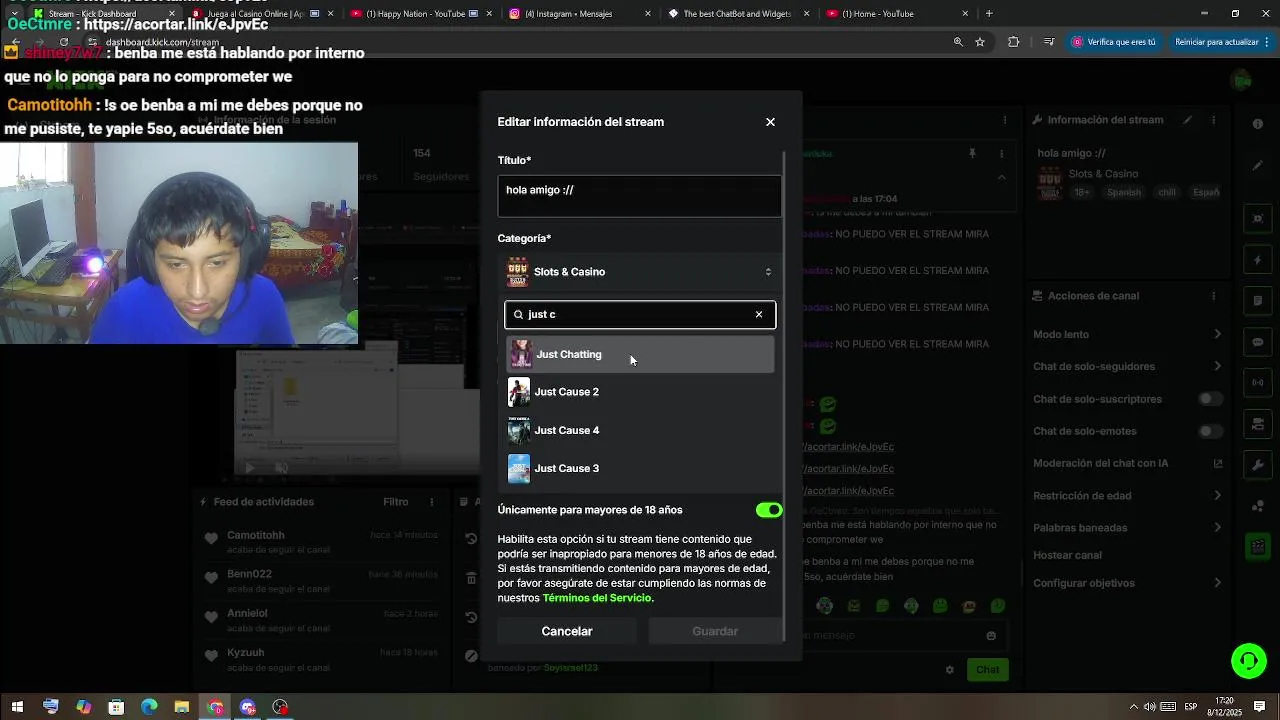Click the broadcast signal icon in right sidebar
The width and height of the screenshot is (1280, 720).
pyautogui.click(x=1258, y=383)
